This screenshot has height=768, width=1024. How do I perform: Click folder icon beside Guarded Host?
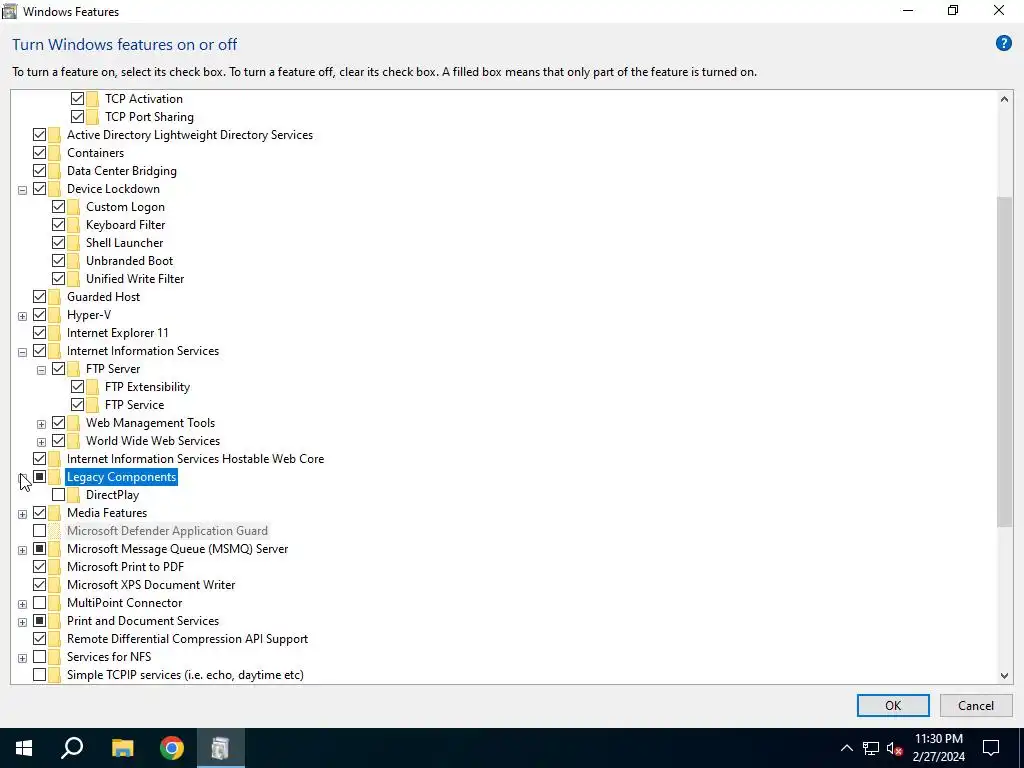click(55, 297)
